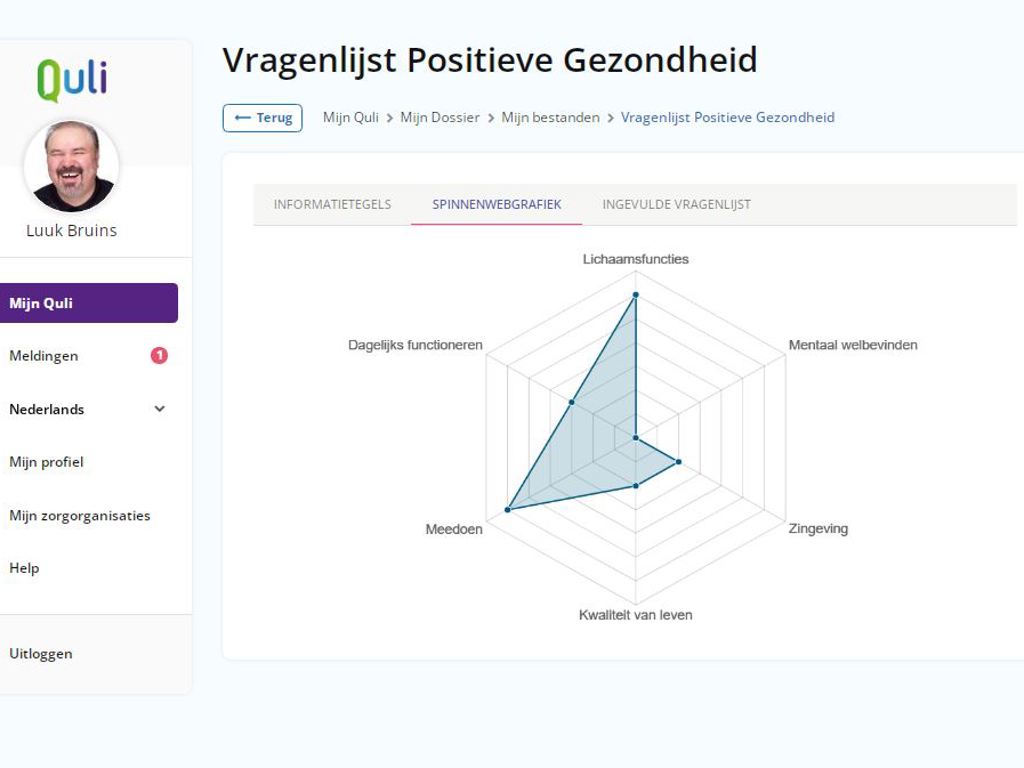The height and width of the screenshot is (768, 1024).
Task: Click the Lichaamsfuncties data point on the chart
Action: click(635, 295)
